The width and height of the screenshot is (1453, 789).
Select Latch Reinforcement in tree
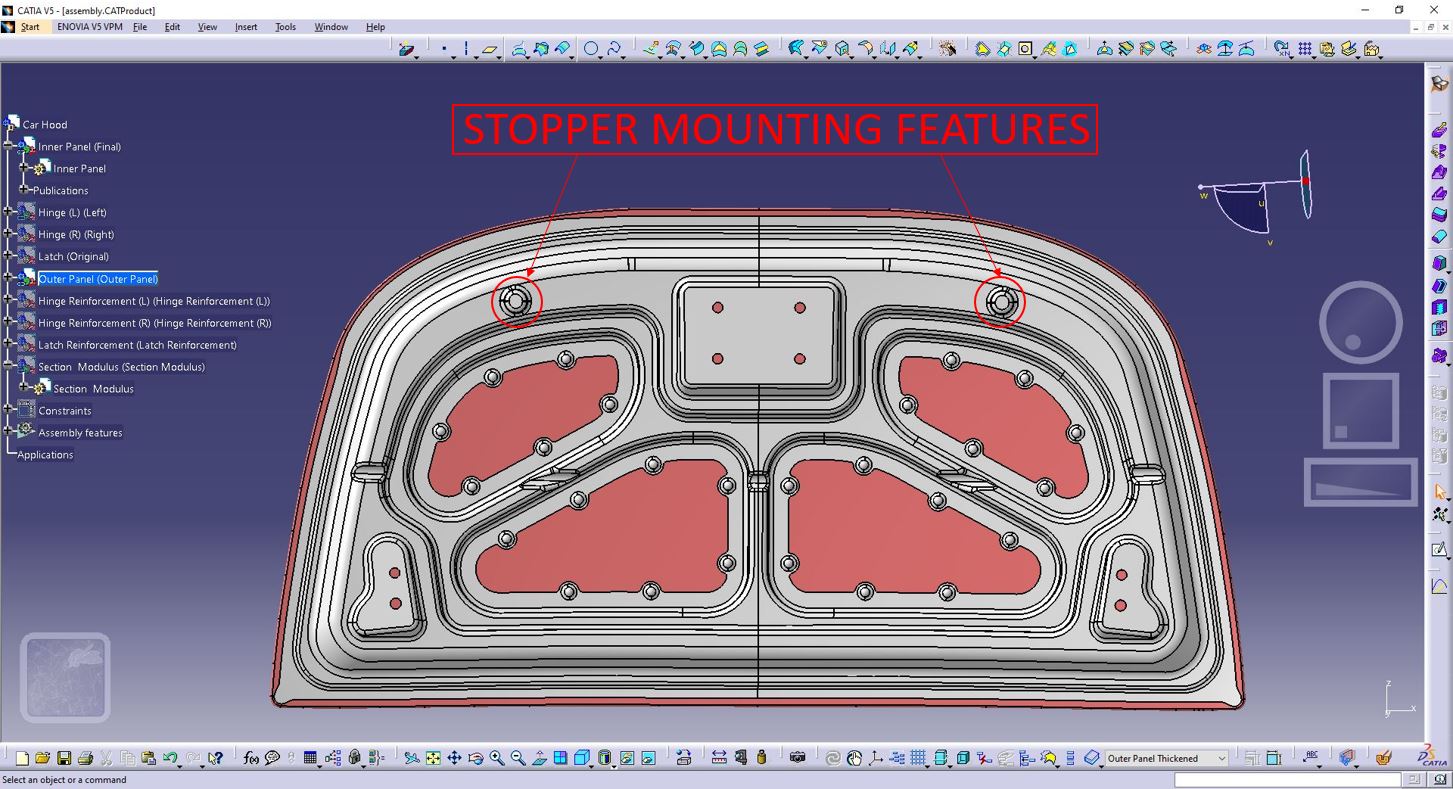(x=137, y=345)
